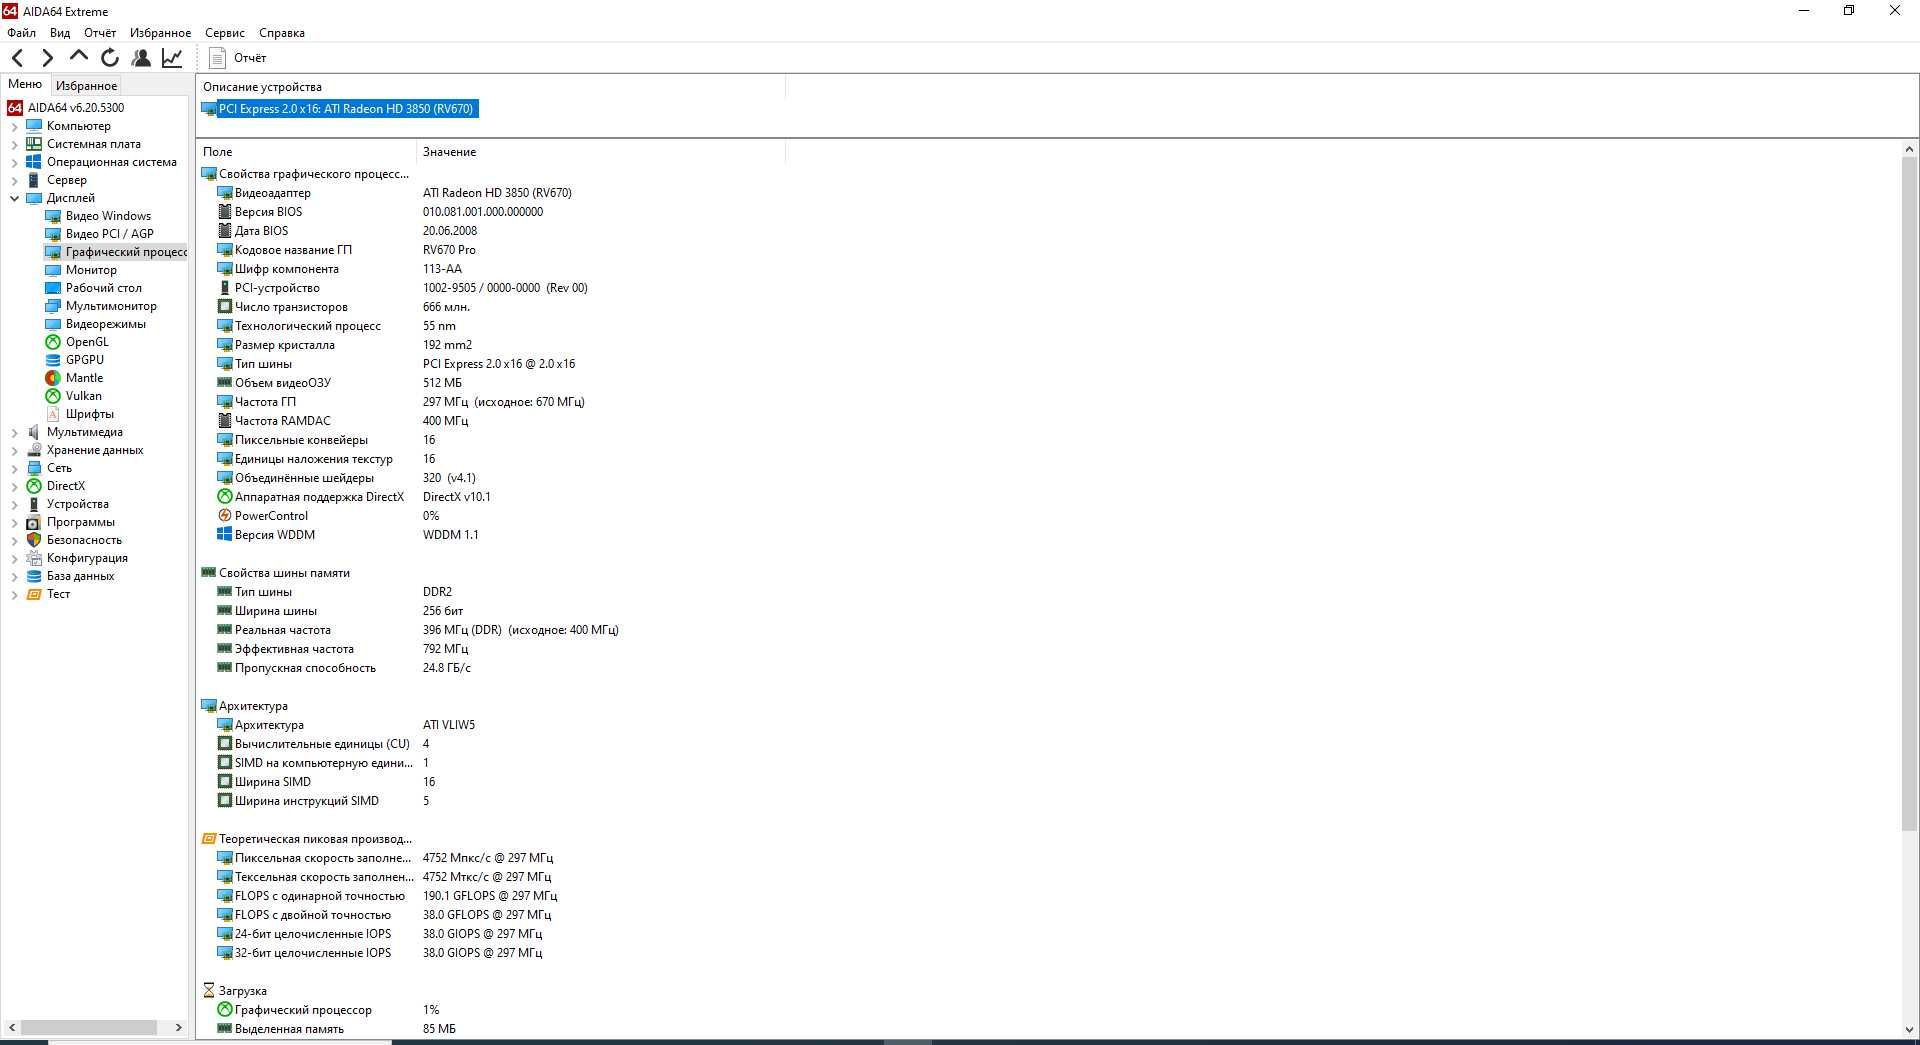Go forward with the right arrow toolbar icon
The image size is (1920, 1045).
[x=47, y=58]
